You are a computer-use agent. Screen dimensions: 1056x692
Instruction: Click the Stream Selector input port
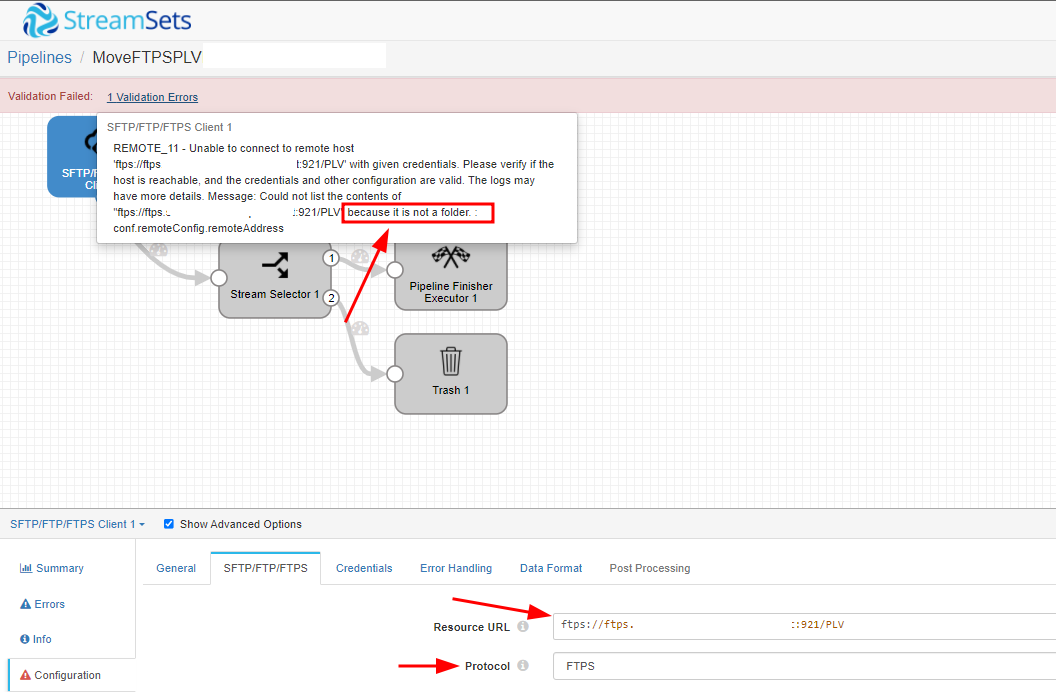[x=219, y=277]
